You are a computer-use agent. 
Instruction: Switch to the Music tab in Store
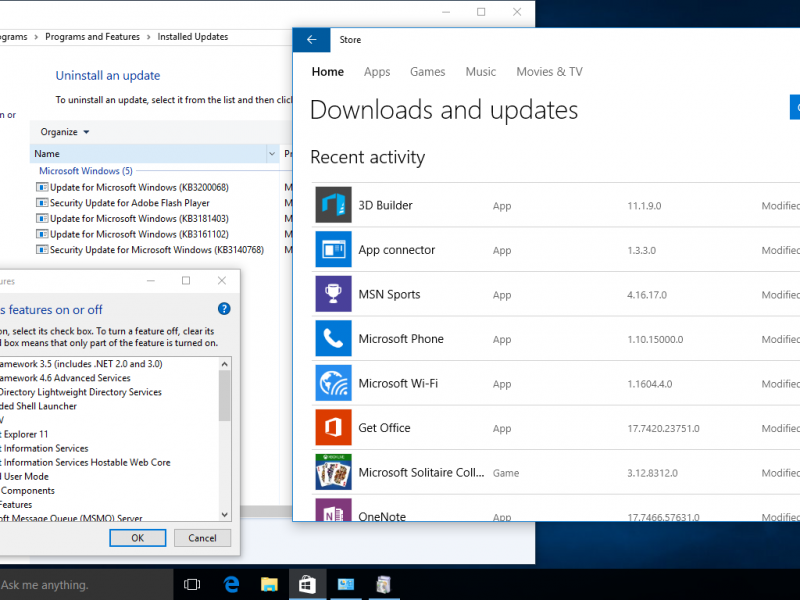(481, 72)
